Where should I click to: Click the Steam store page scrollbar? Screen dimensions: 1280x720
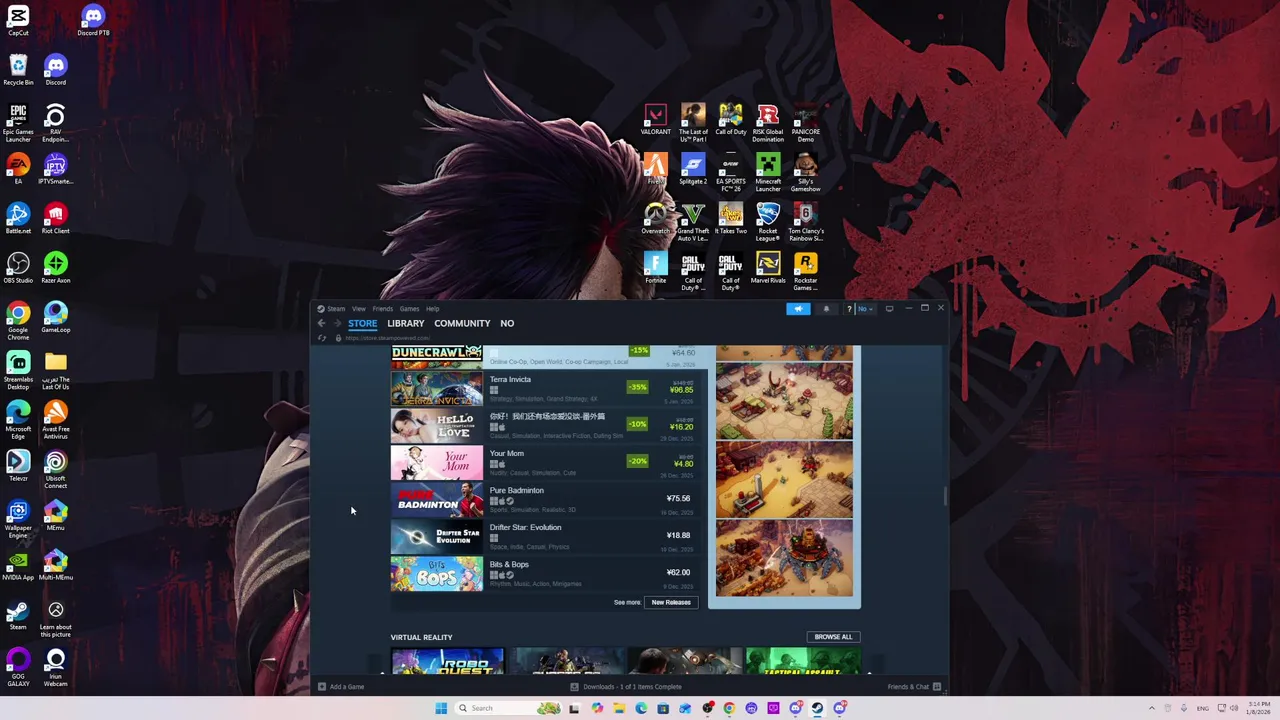click(x=945, y=497)
